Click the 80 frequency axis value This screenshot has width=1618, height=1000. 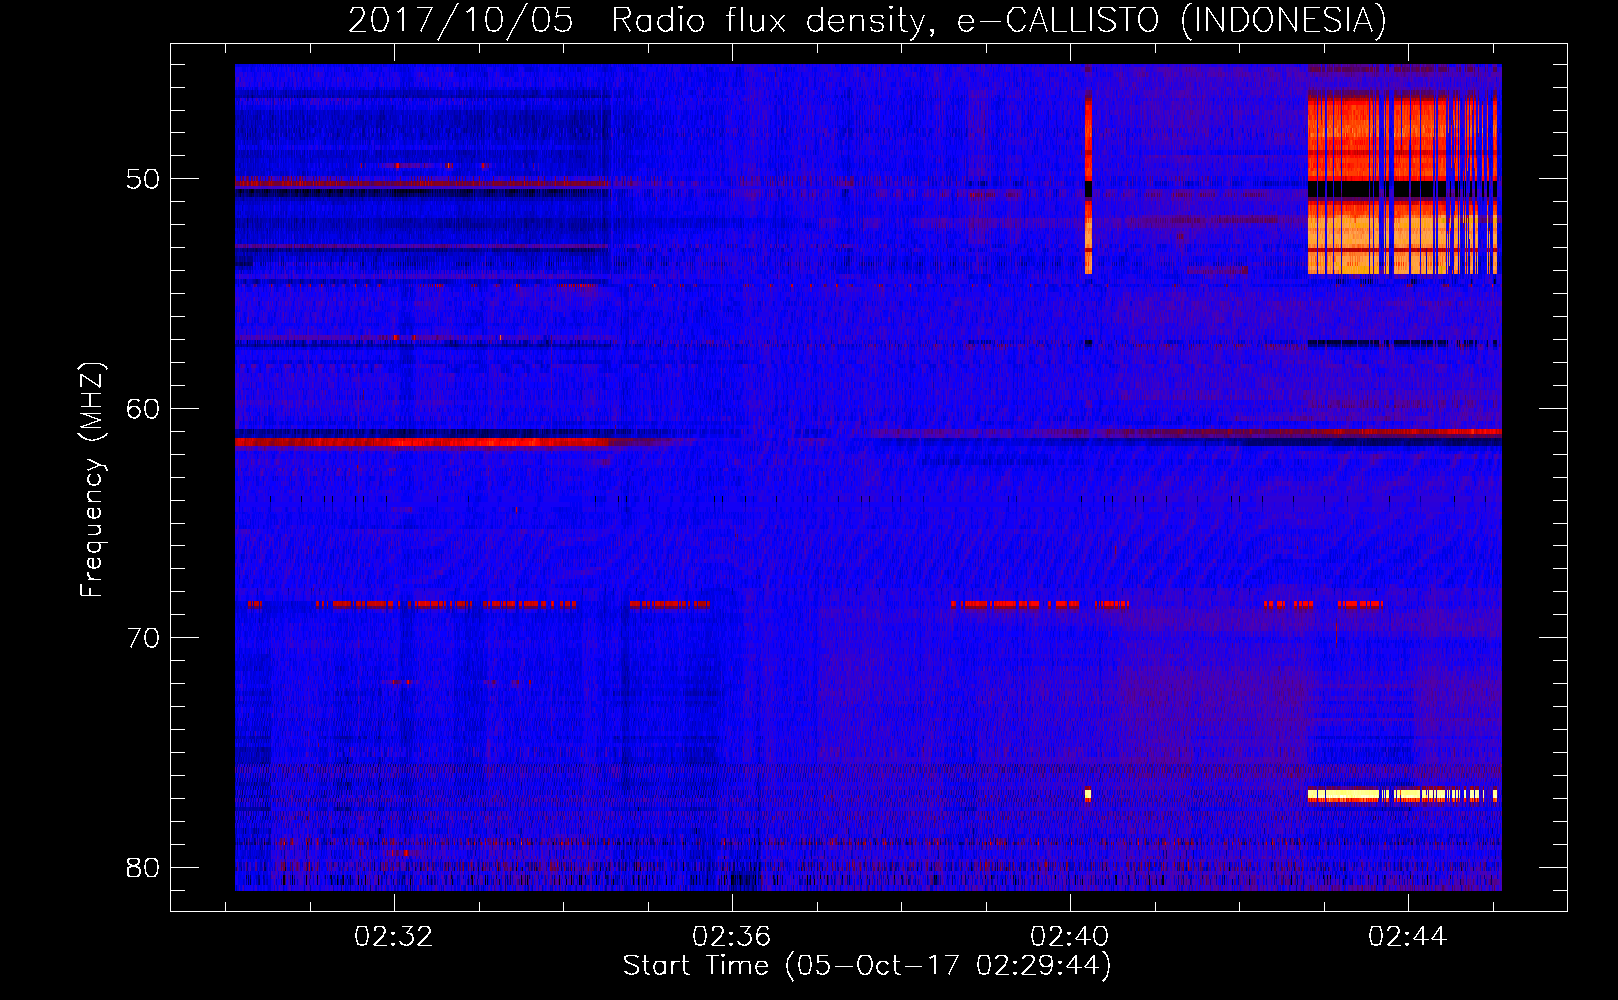coord(143,867)
